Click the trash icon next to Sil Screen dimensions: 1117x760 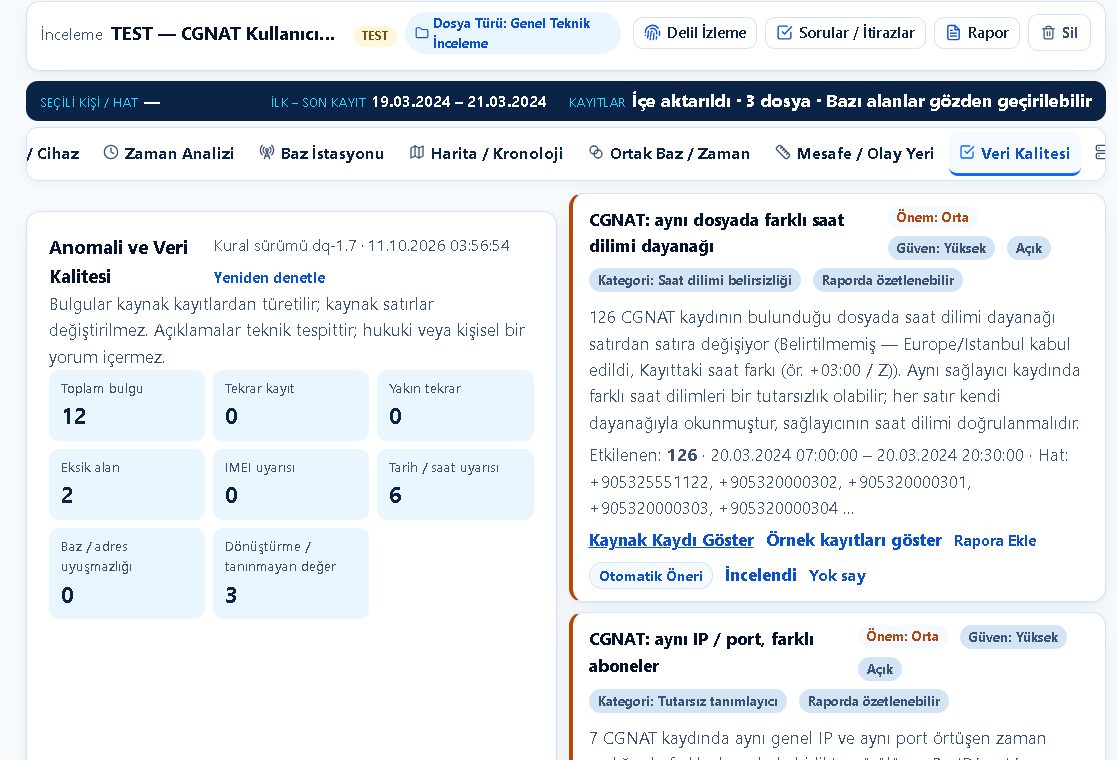pyautogui.click(x=1048, y=33)
